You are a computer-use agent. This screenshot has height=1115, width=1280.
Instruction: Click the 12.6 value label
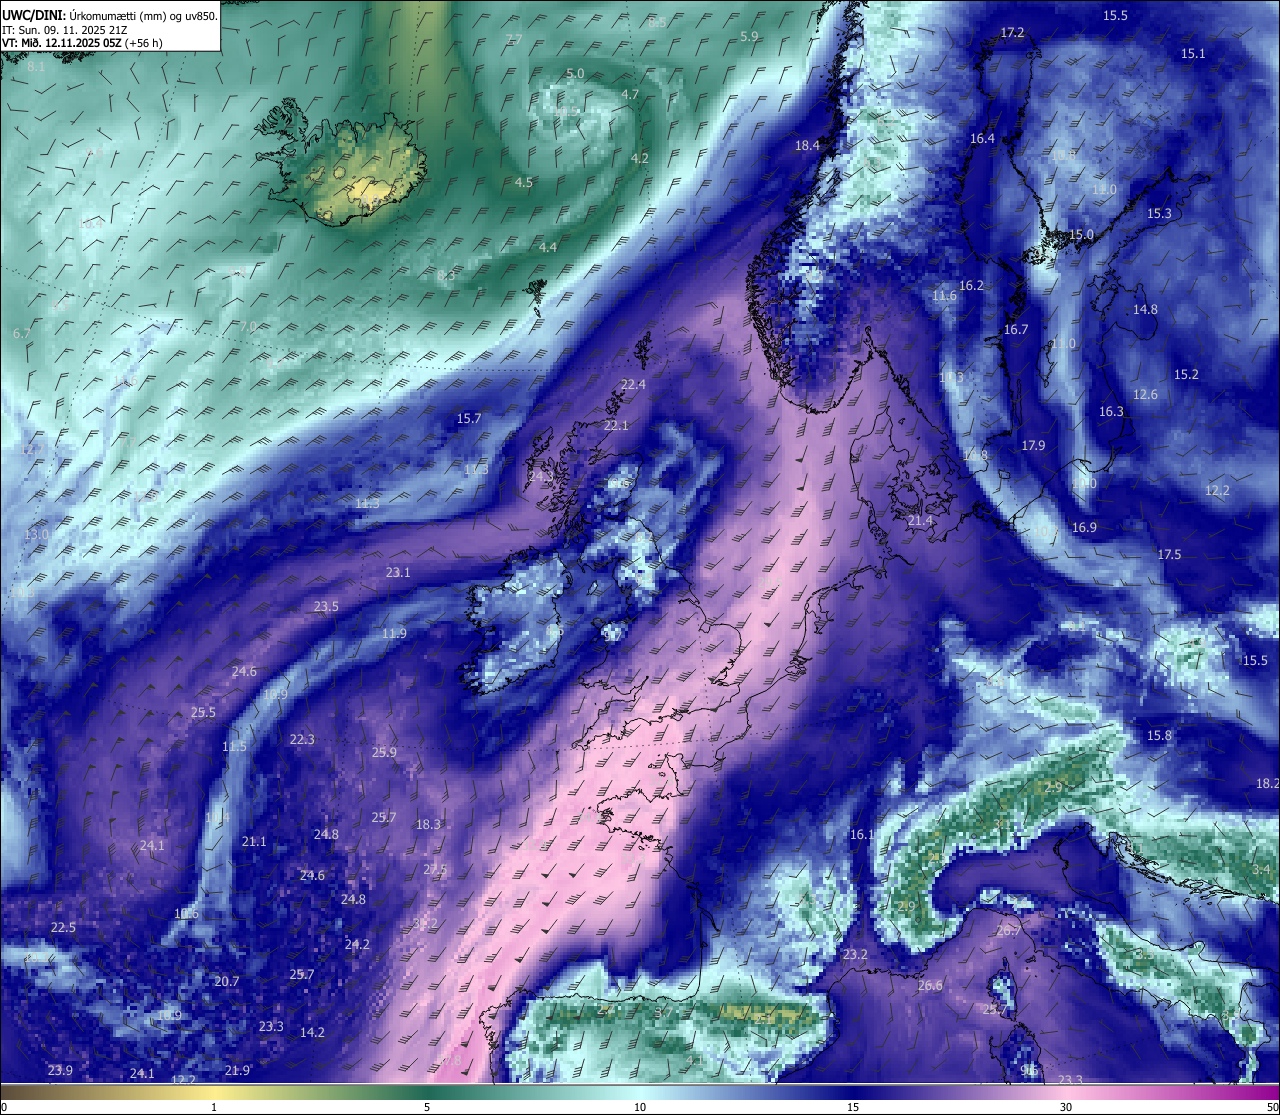[x=1145, y=395]
